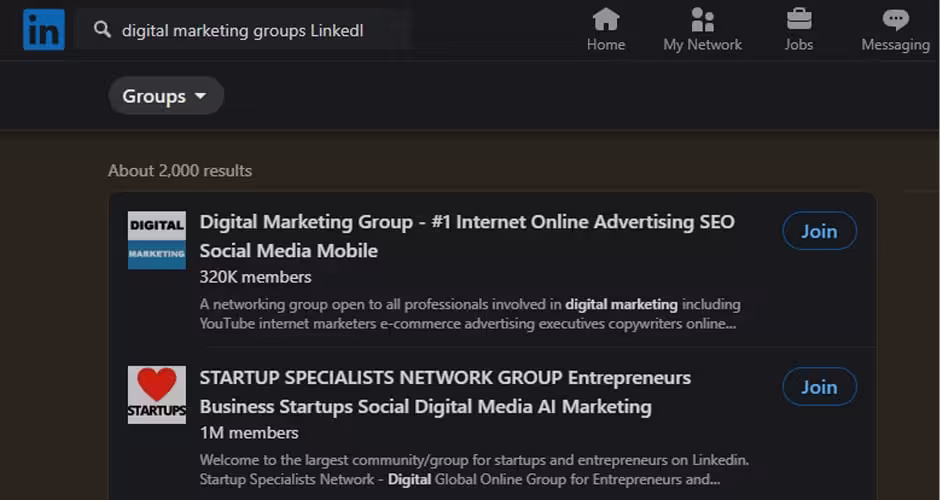Image resolution: width=940 pixels, height=500 pixels.
Task: Click the Startups heart logo thumbnail
Action: [x=157, y=394]
